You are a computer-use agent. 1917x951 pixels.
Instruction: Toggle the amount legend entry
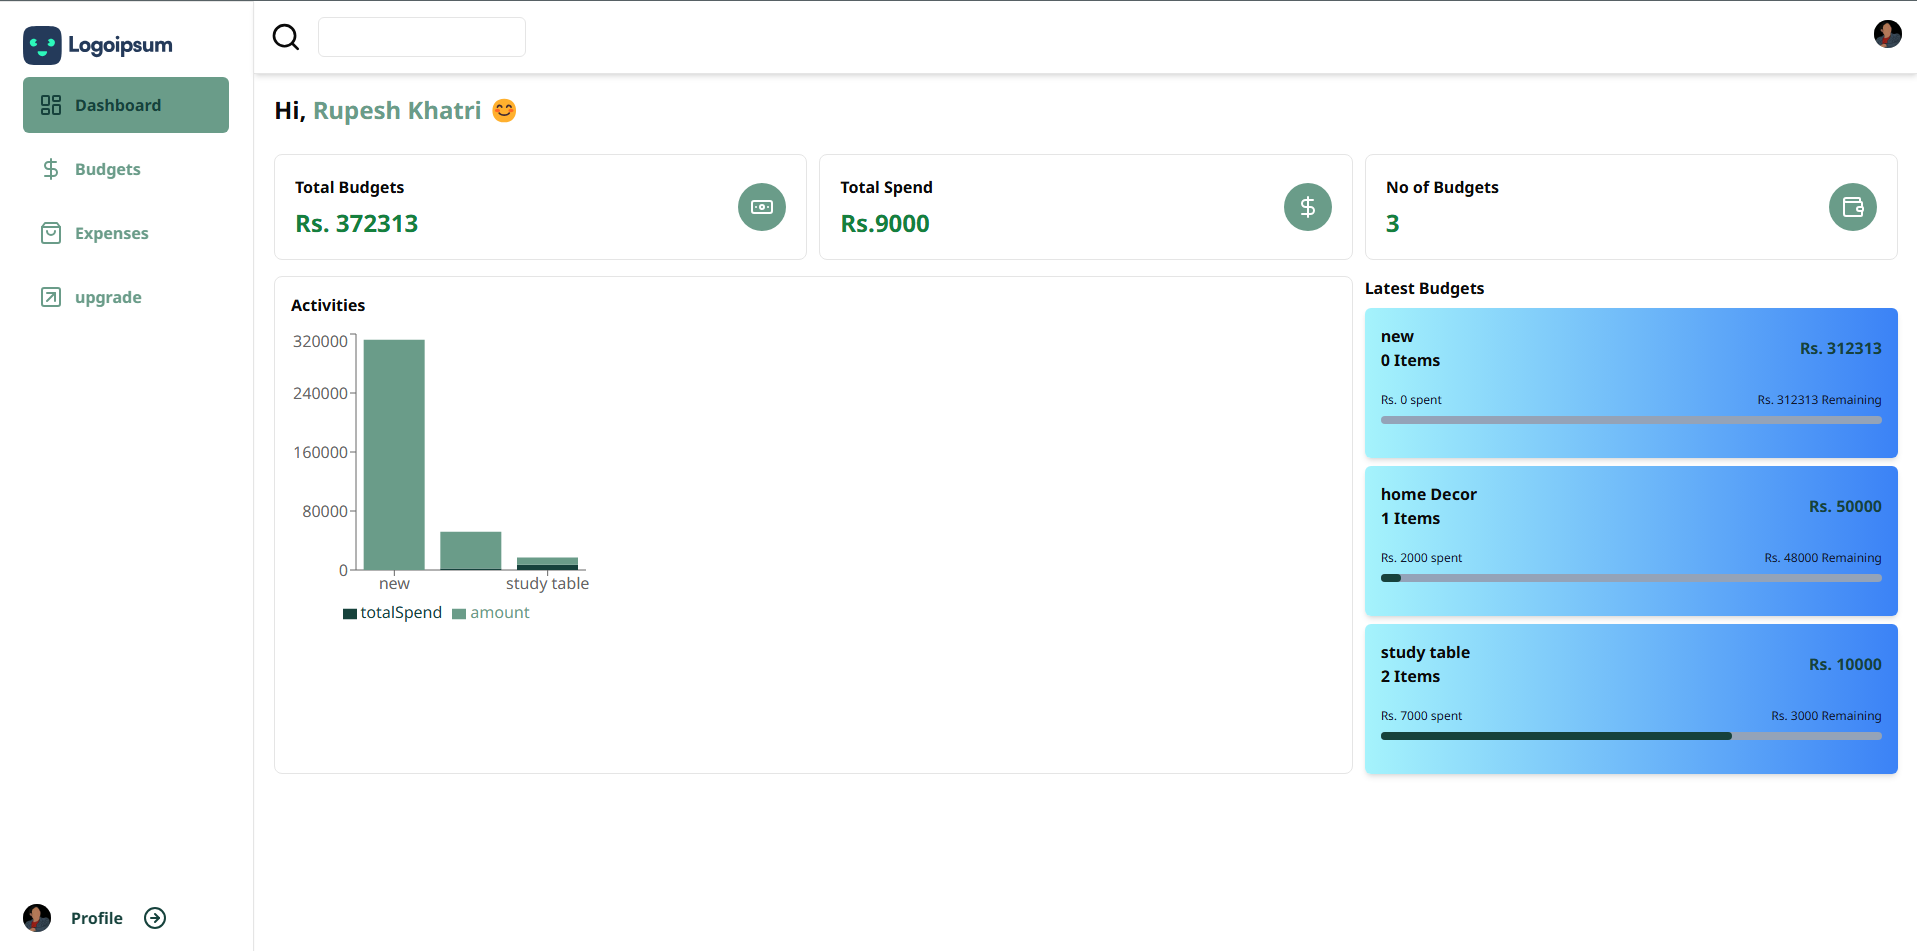[491, 613]
